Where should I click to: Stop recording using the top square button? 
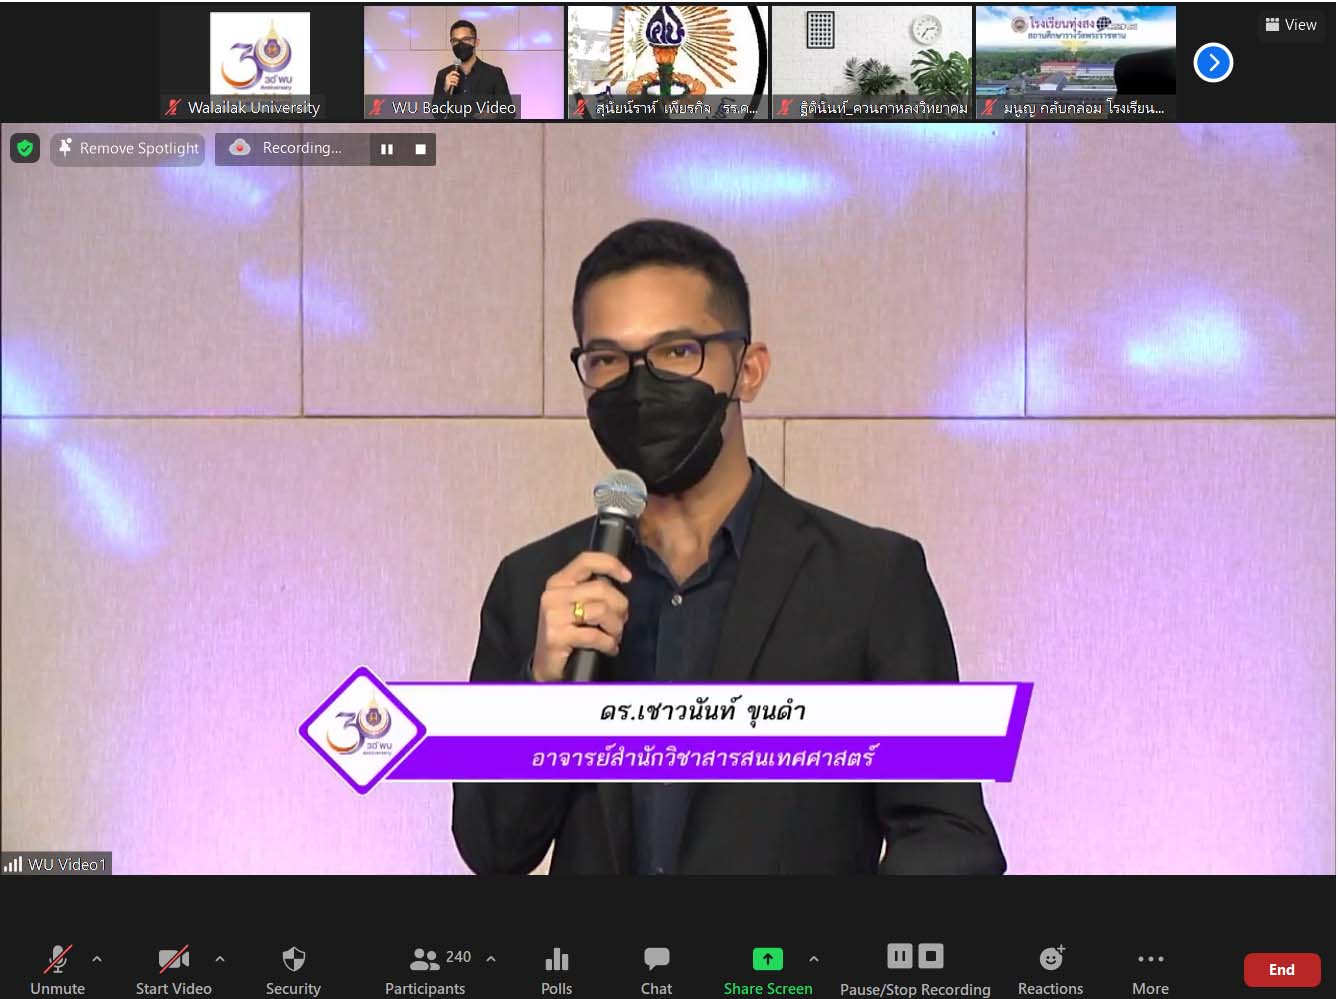point(420,149)
